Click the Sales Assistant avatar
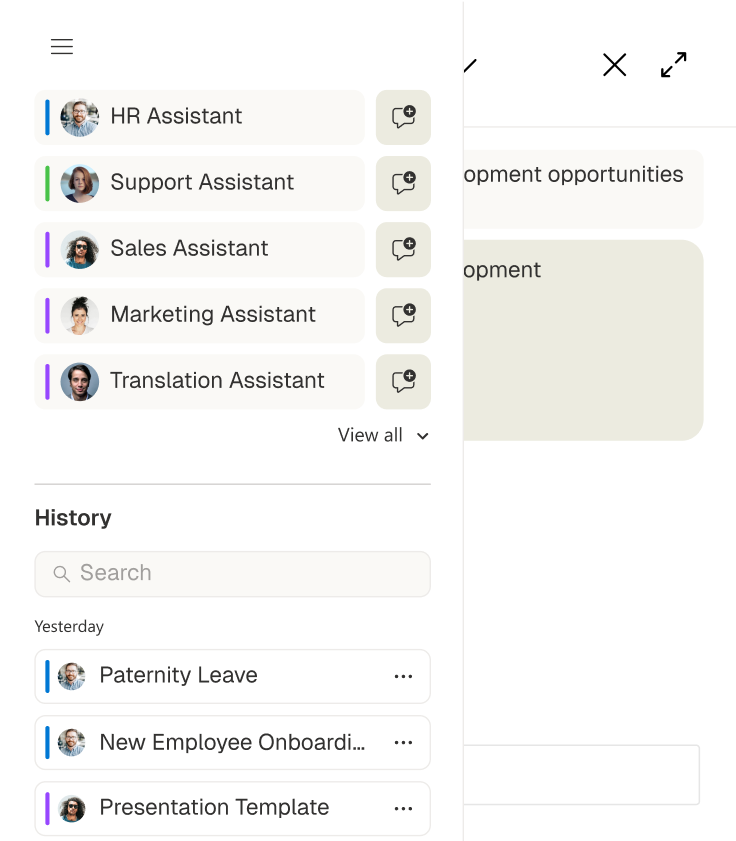The image size is (736, 841). [x=80, y=249]
